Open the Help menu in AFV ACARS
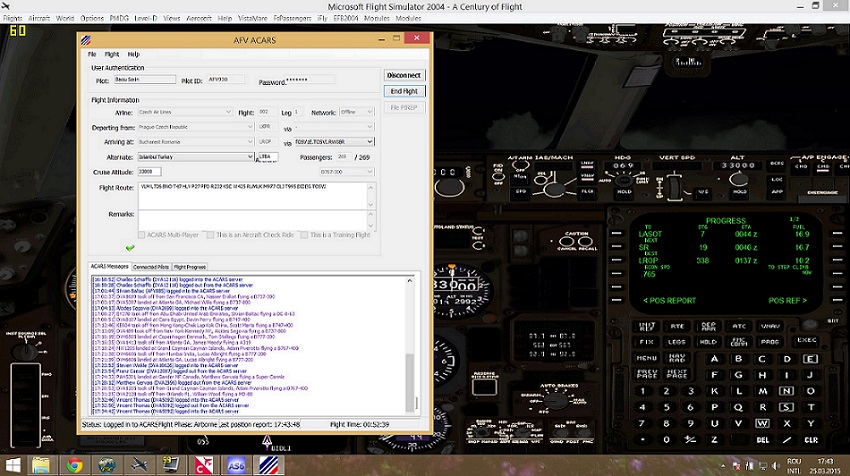 133,54
